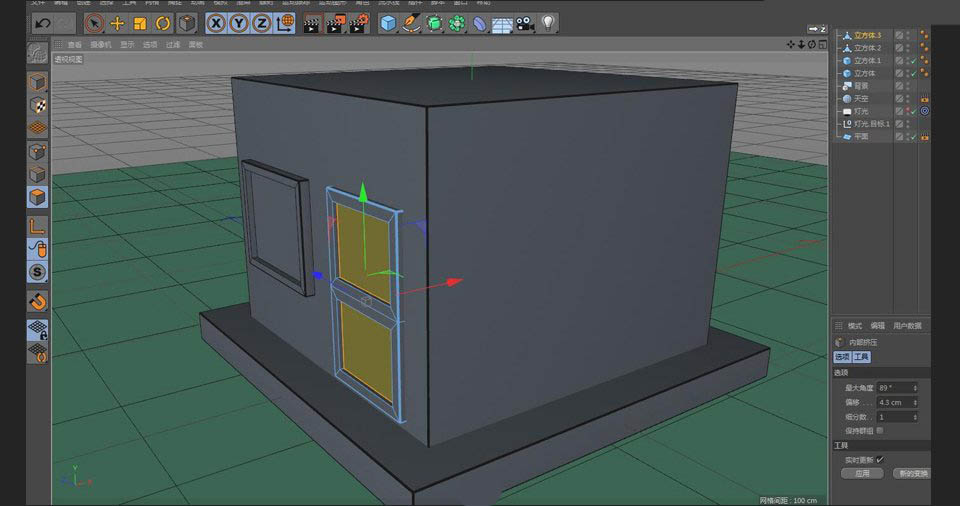The width and height of the screenshot is (960, 506).
Task: Click the 偏移 value field
Action: pos(894,402)
